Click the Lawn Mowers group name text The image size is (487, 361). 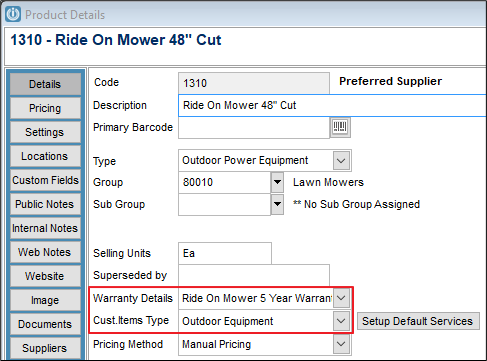(x=328, y=182)
